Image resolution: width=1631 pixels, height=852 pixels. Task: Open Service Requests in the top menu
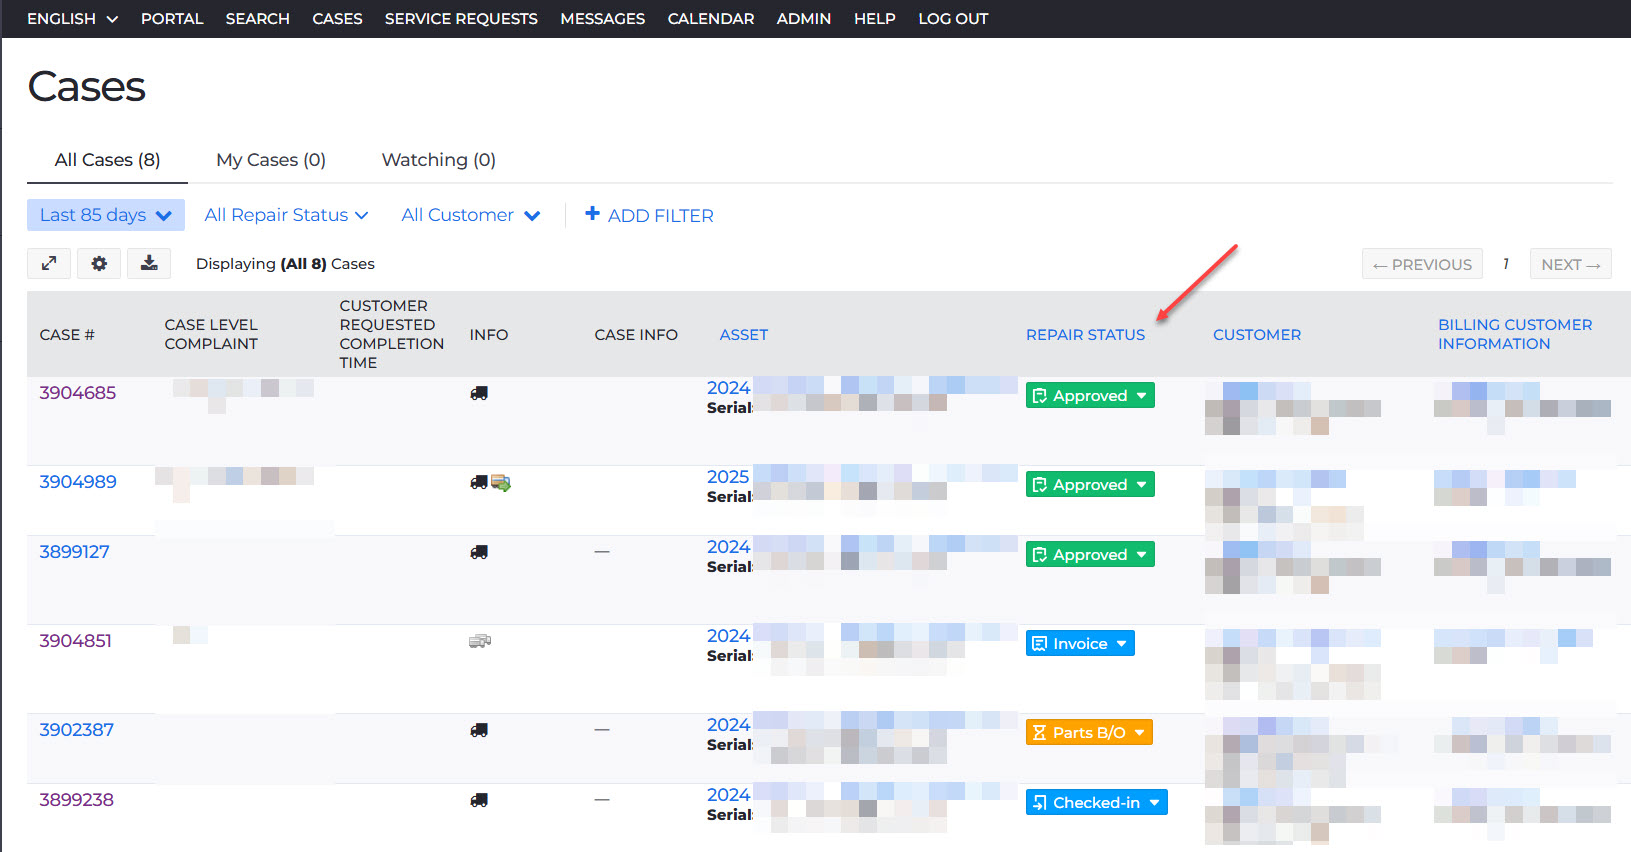click(461, 19)
